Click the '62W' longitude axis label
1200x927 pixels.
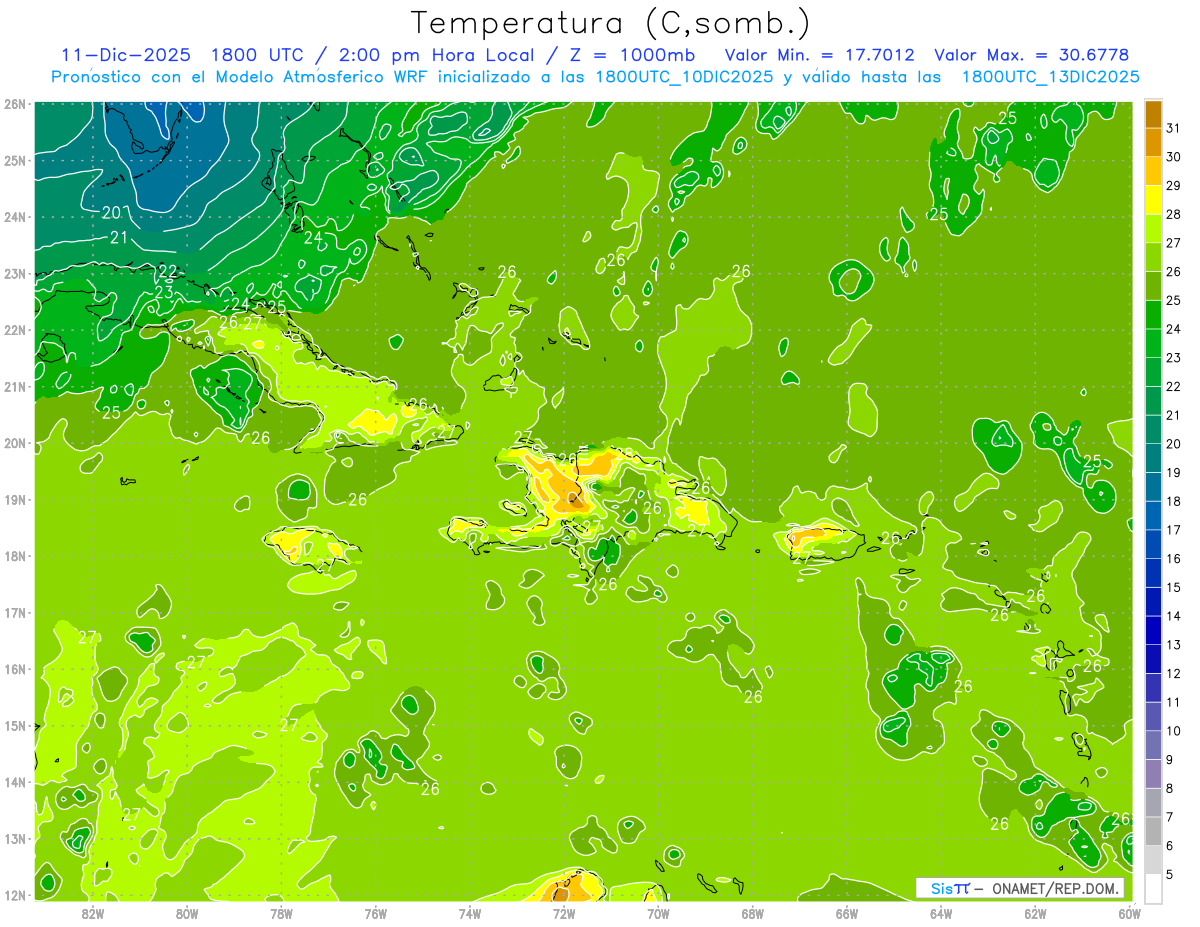coord(1035,914)
